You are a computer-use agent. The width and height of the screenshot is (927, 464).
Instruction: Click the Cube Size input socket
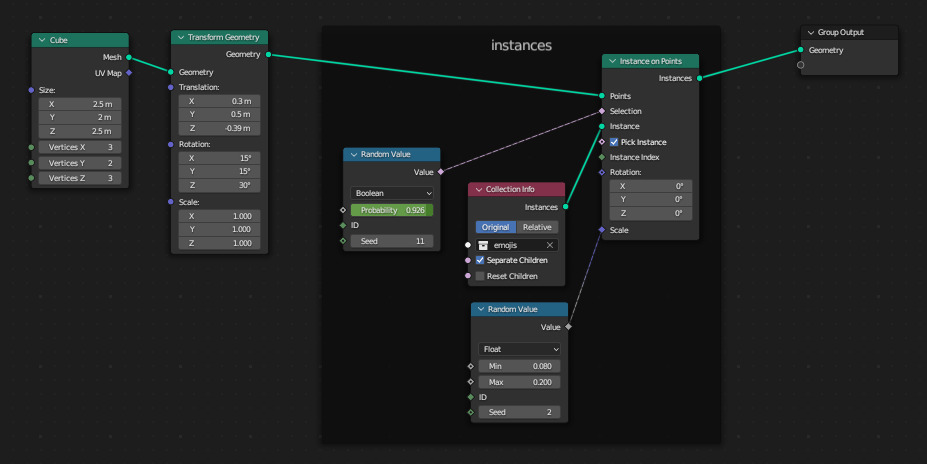point(31,90)
